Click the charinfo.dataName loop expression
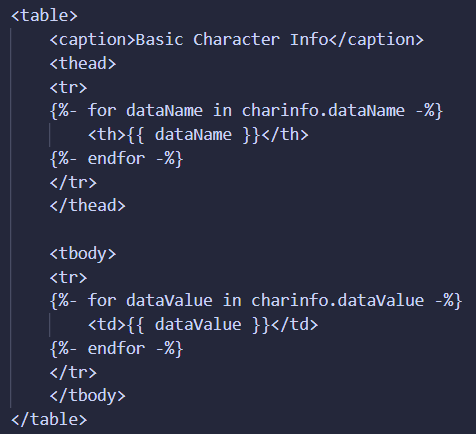The width and height of the screenshot is (476, 434). click(x=323, y=110)
